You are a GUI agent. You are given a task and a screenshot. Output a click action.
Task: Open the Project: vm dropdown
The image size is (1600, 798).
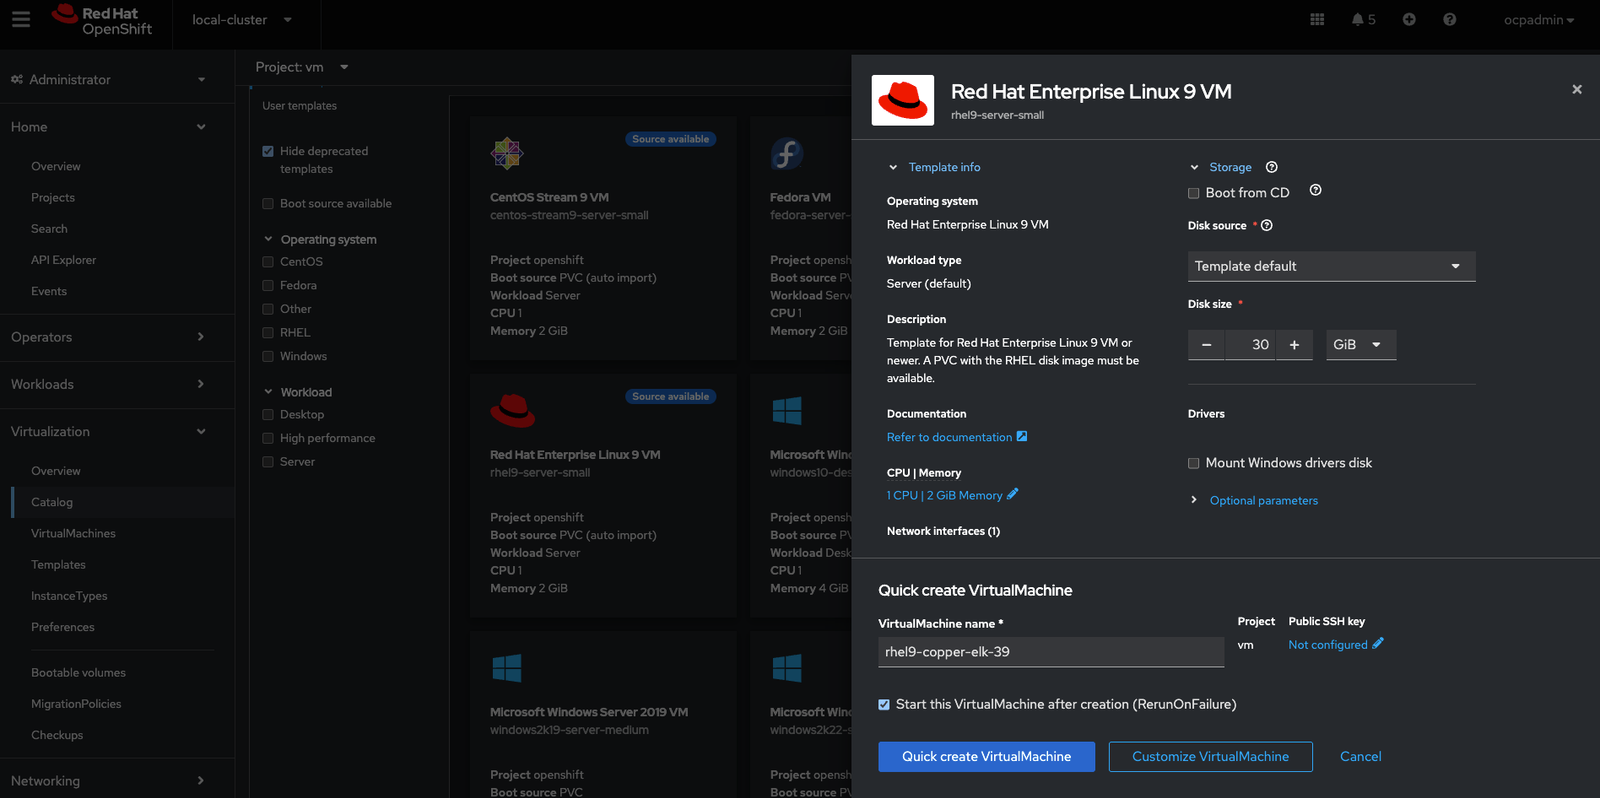pyautogui.click(x=302, y=67)
